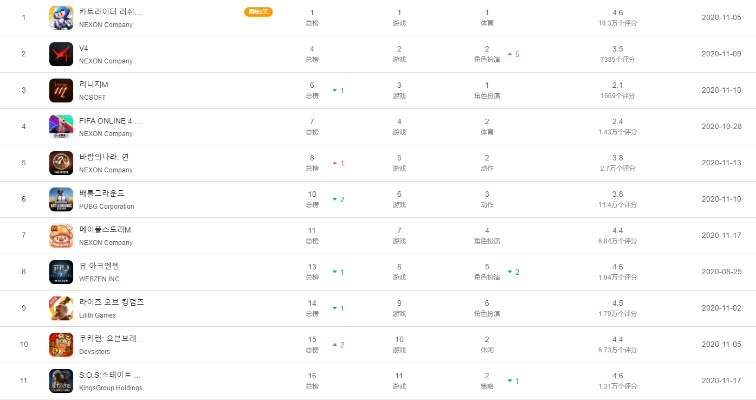Open the PUBG Corporation publisher link
This screenshot has height=400, width=756.
point(108,206)
